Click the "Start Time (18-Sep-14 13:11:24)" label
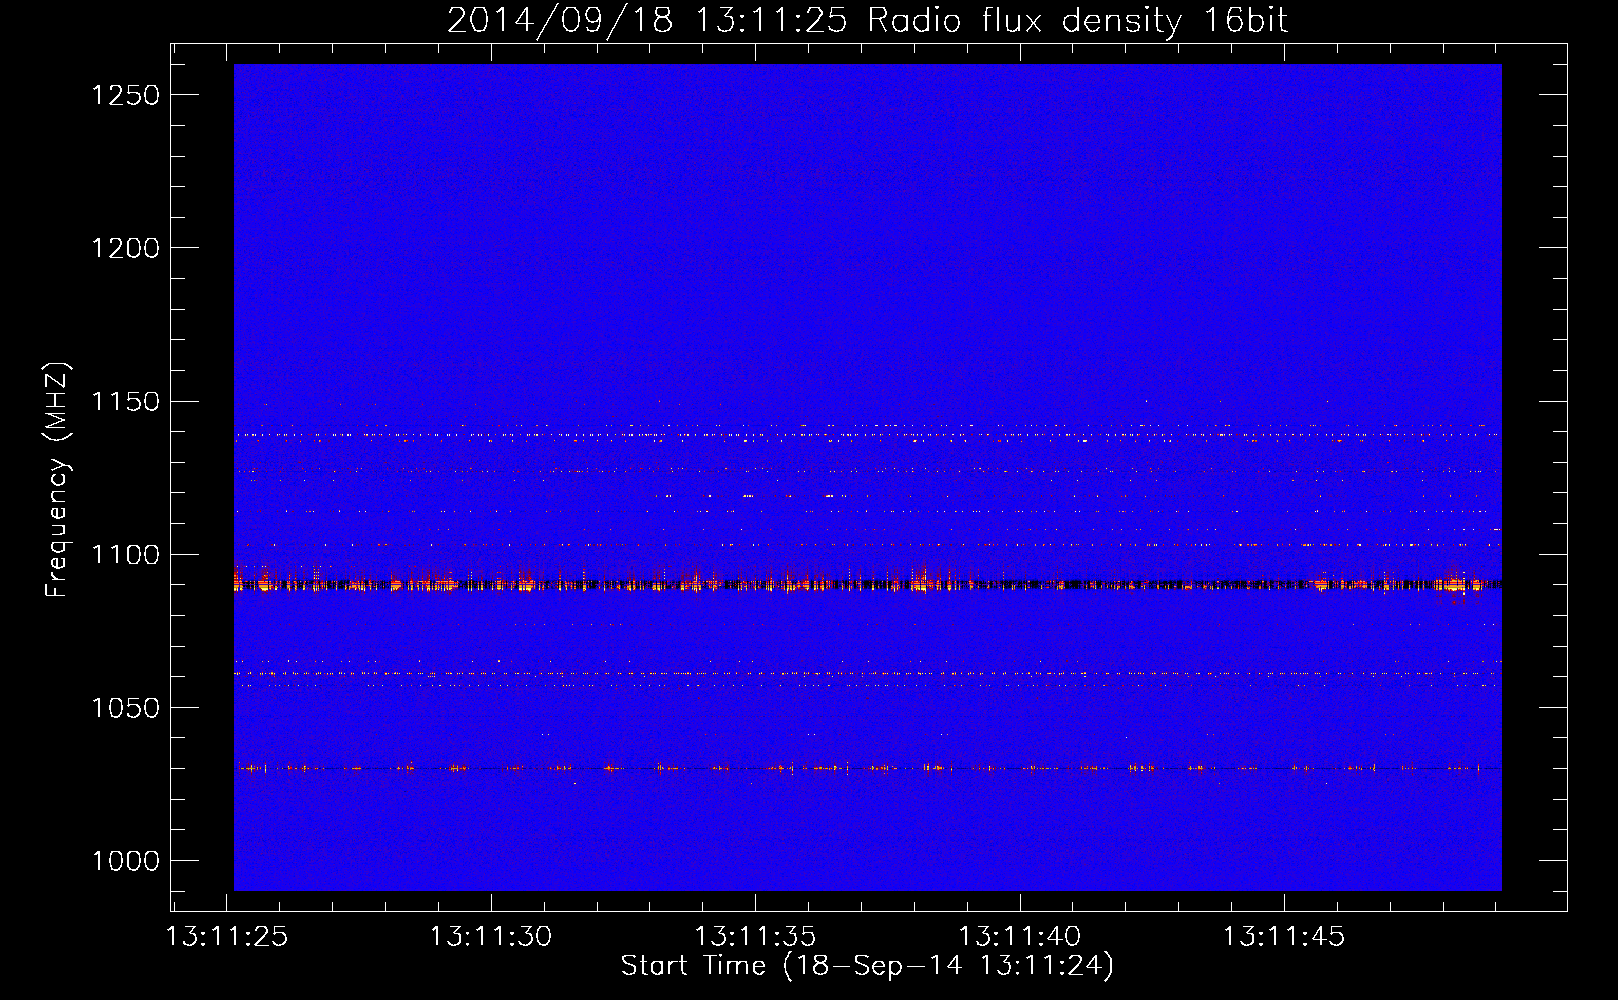This screenshot has width=1618, height=1000. click(867, 966)
